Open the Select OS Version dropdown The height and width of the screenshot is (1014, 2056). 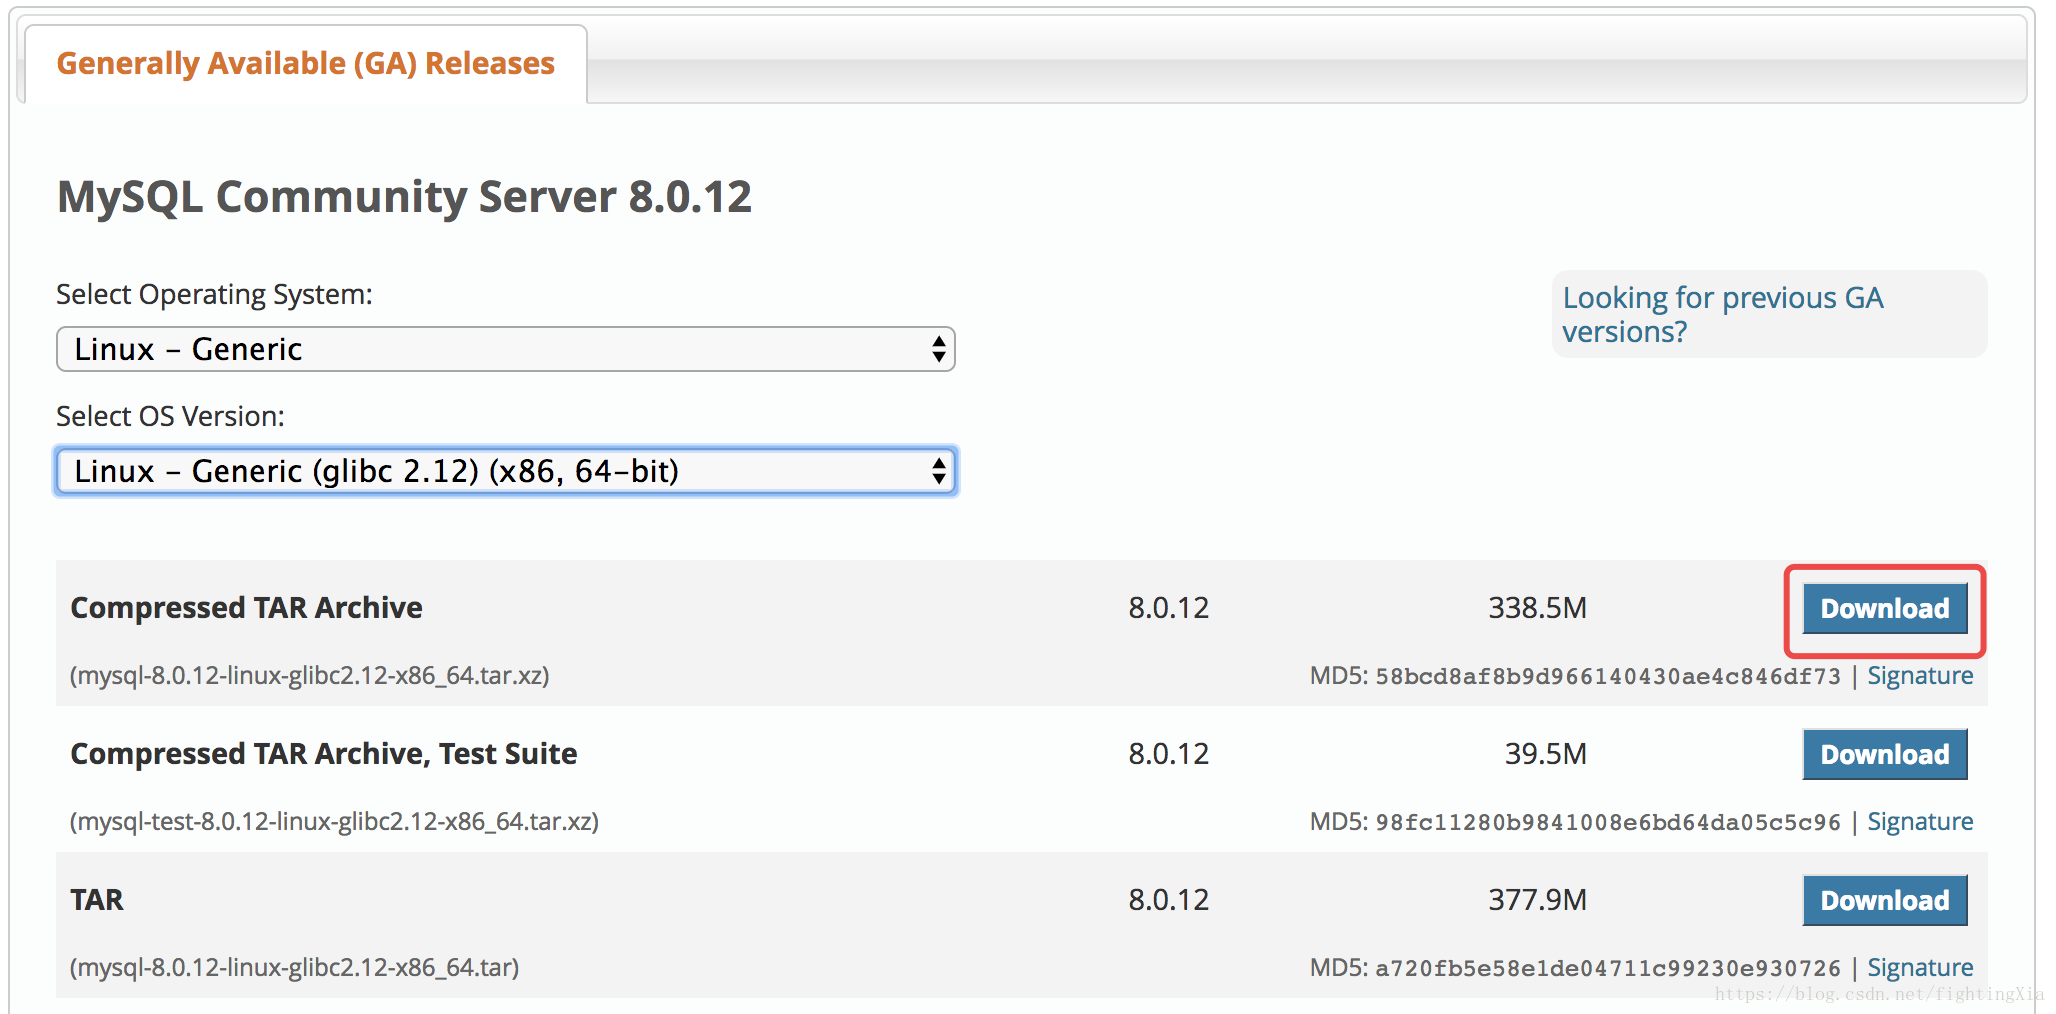point(506,471)
